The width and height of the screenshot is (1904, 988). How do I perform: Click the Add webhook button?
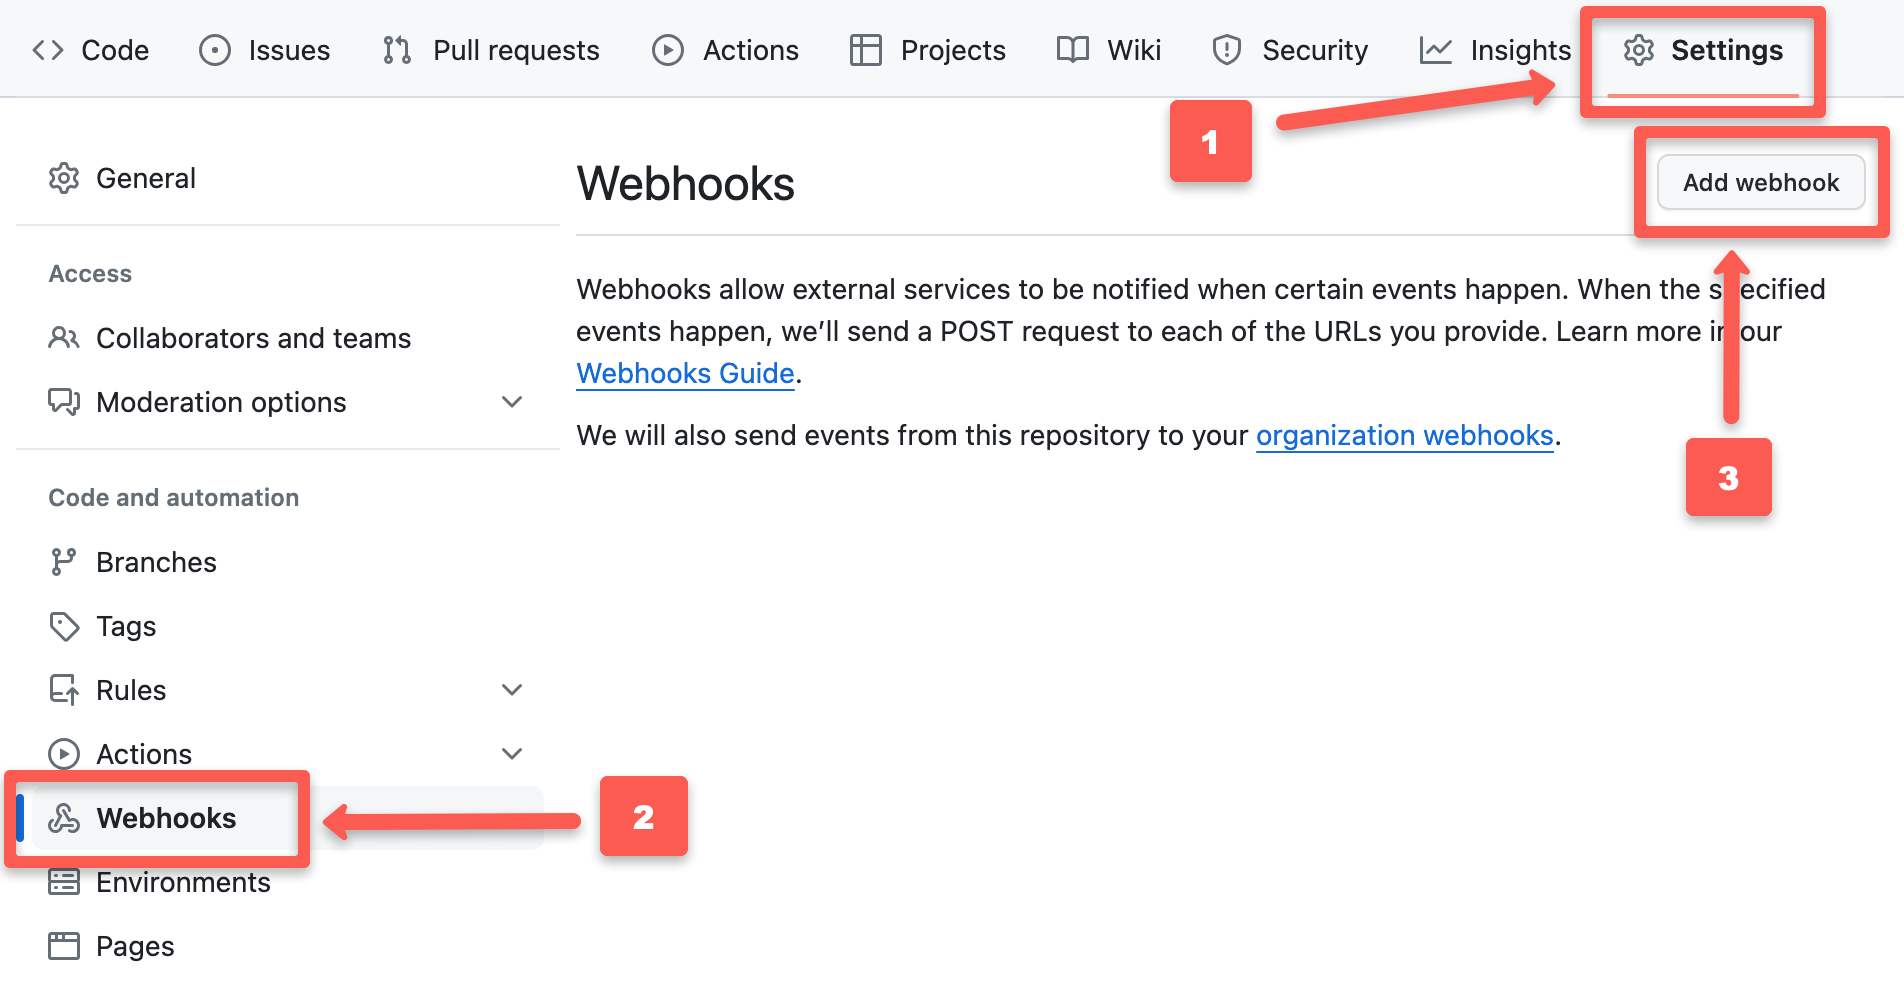tap(1761, 182)
